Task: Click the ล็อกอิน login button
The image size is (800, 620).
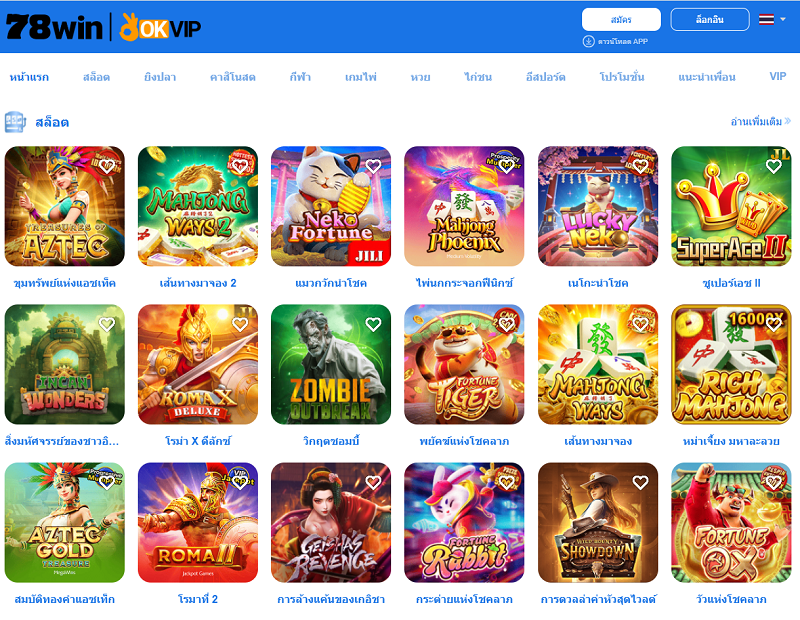Action: point(710,20)
